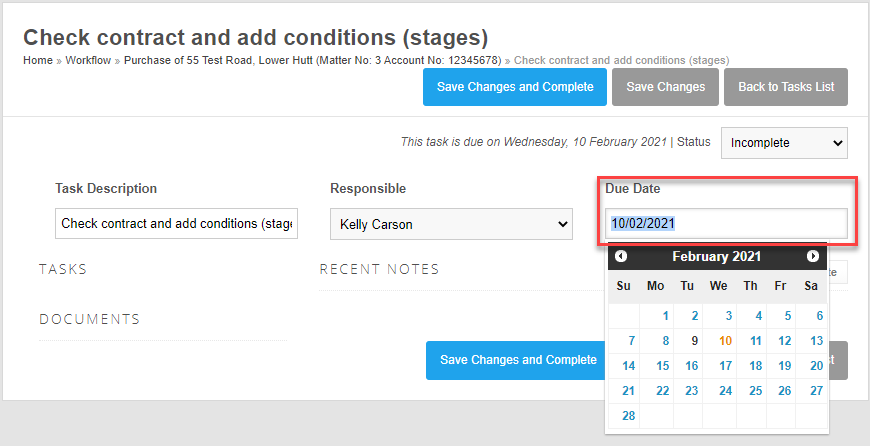Pick February 19 from the calendar
Screen dimensions: 870x446
point(785,366)
